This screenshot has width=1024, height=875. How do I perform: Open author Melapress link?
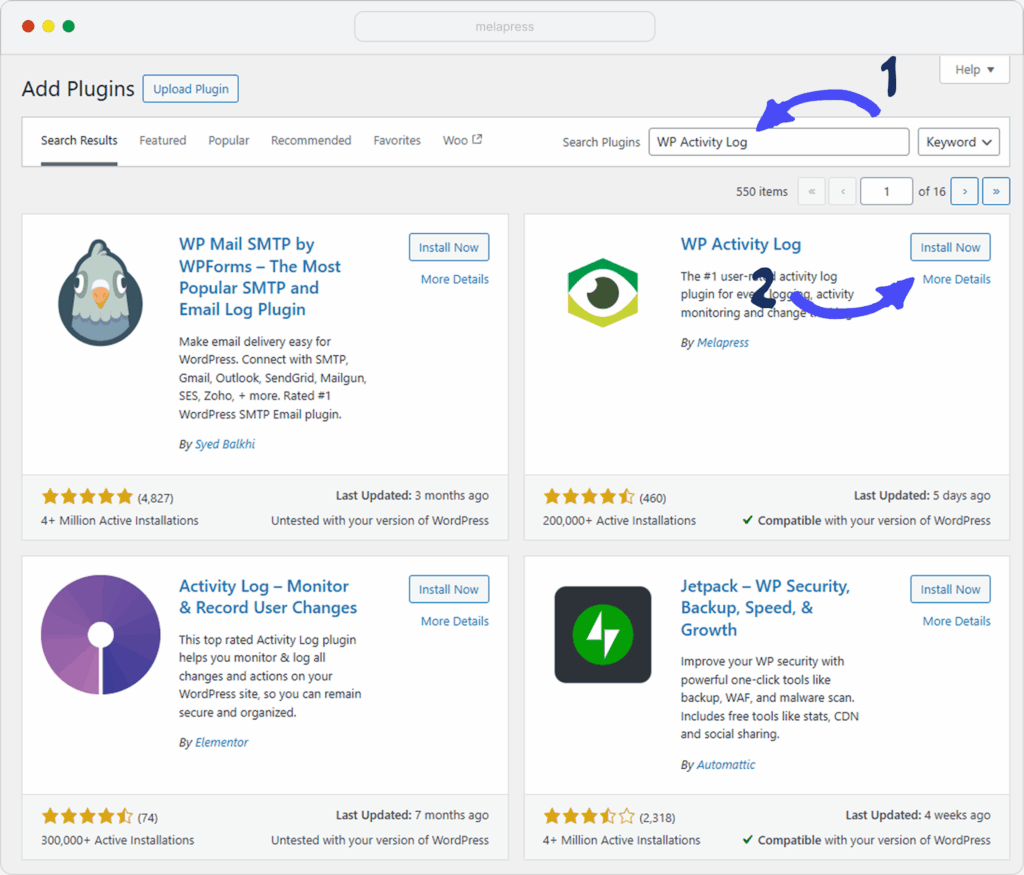pyautogui.click(x=722, y=342)
